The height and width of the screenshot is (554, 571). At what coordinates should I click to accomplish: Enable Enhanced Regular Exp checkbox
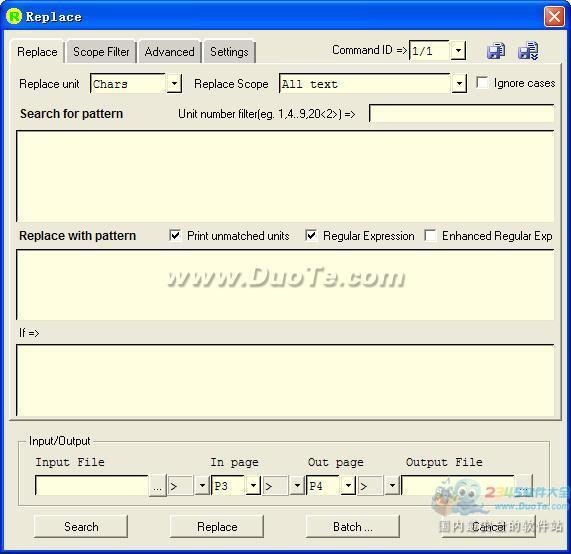430,235
